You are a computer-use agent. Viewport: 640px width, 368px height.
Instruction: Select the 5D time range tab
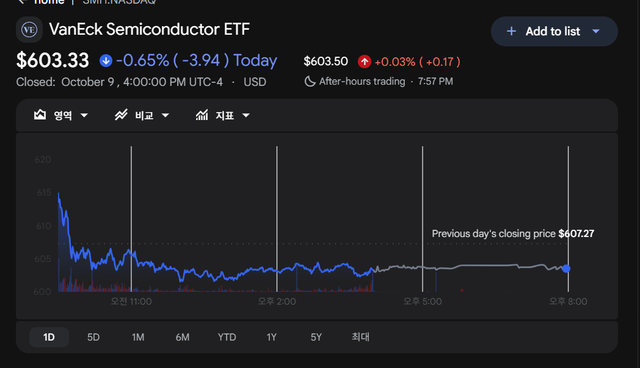93,337
